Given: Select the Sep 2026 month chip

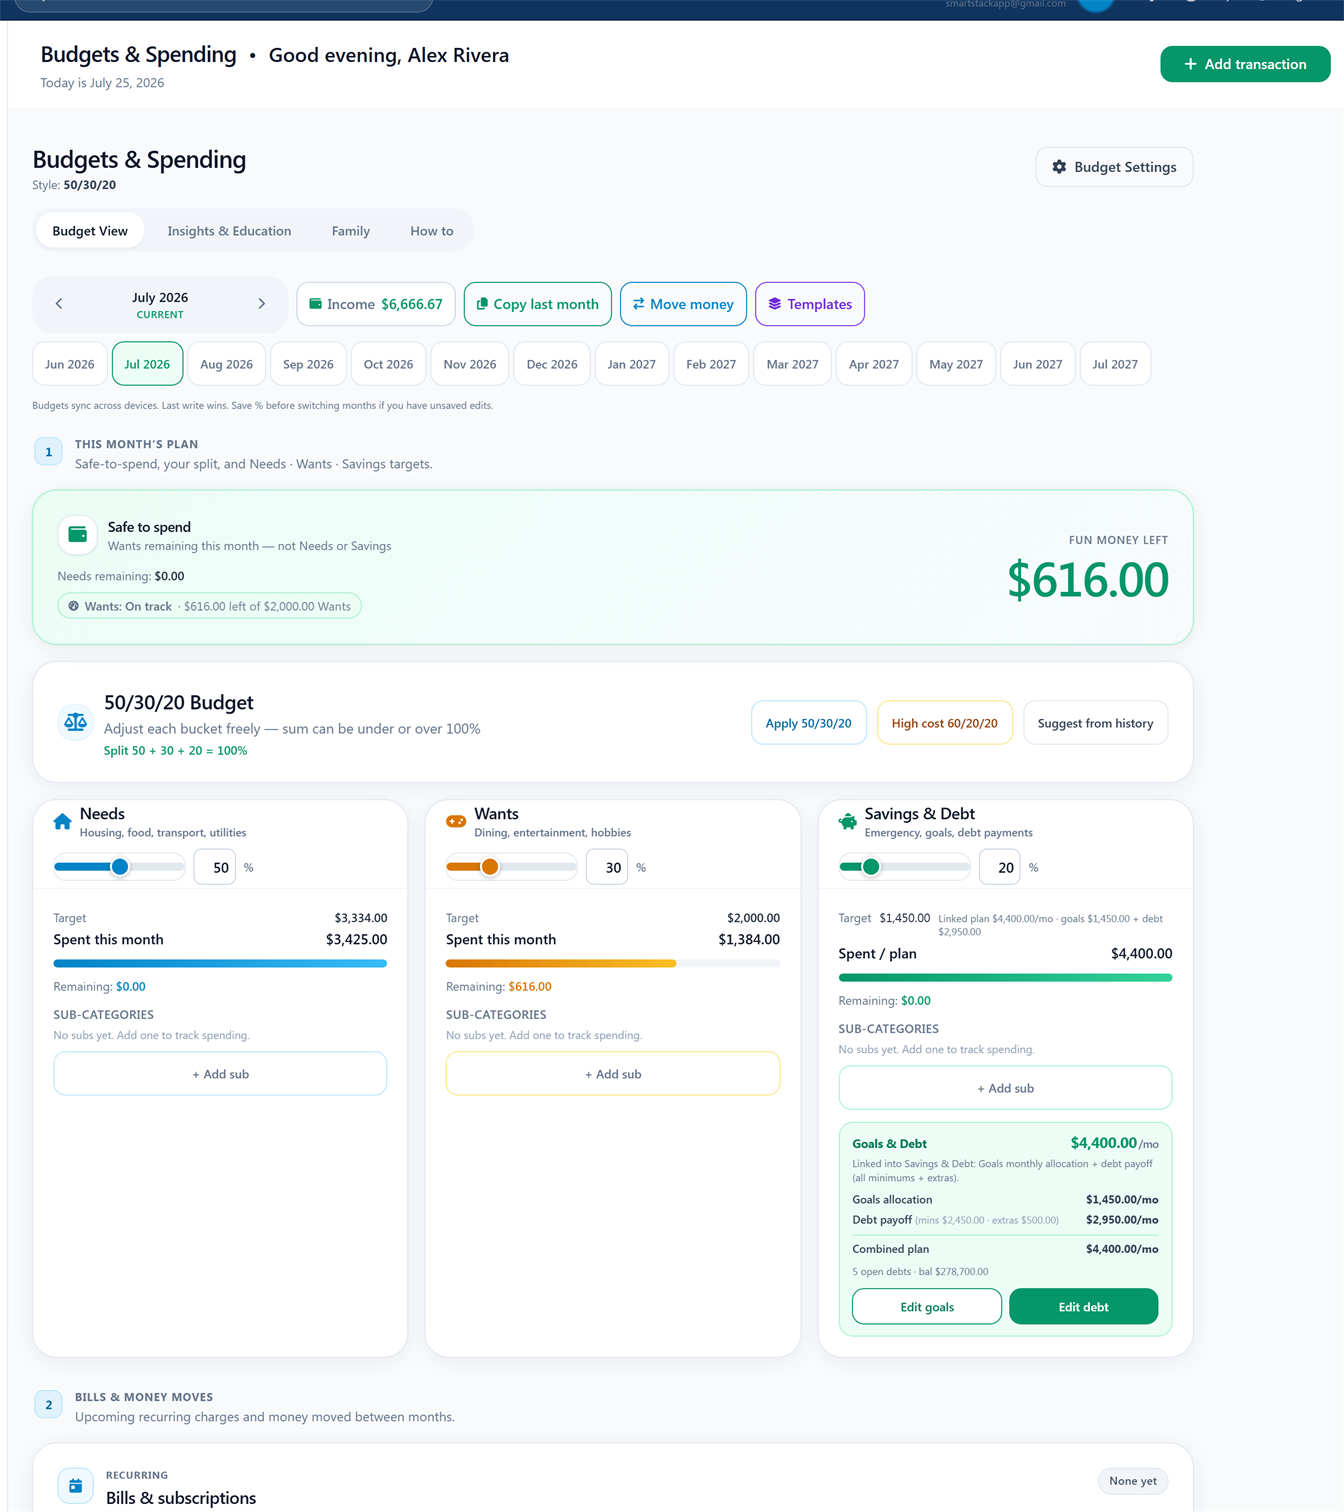Looking at the screenshot, I should point(308,364).
